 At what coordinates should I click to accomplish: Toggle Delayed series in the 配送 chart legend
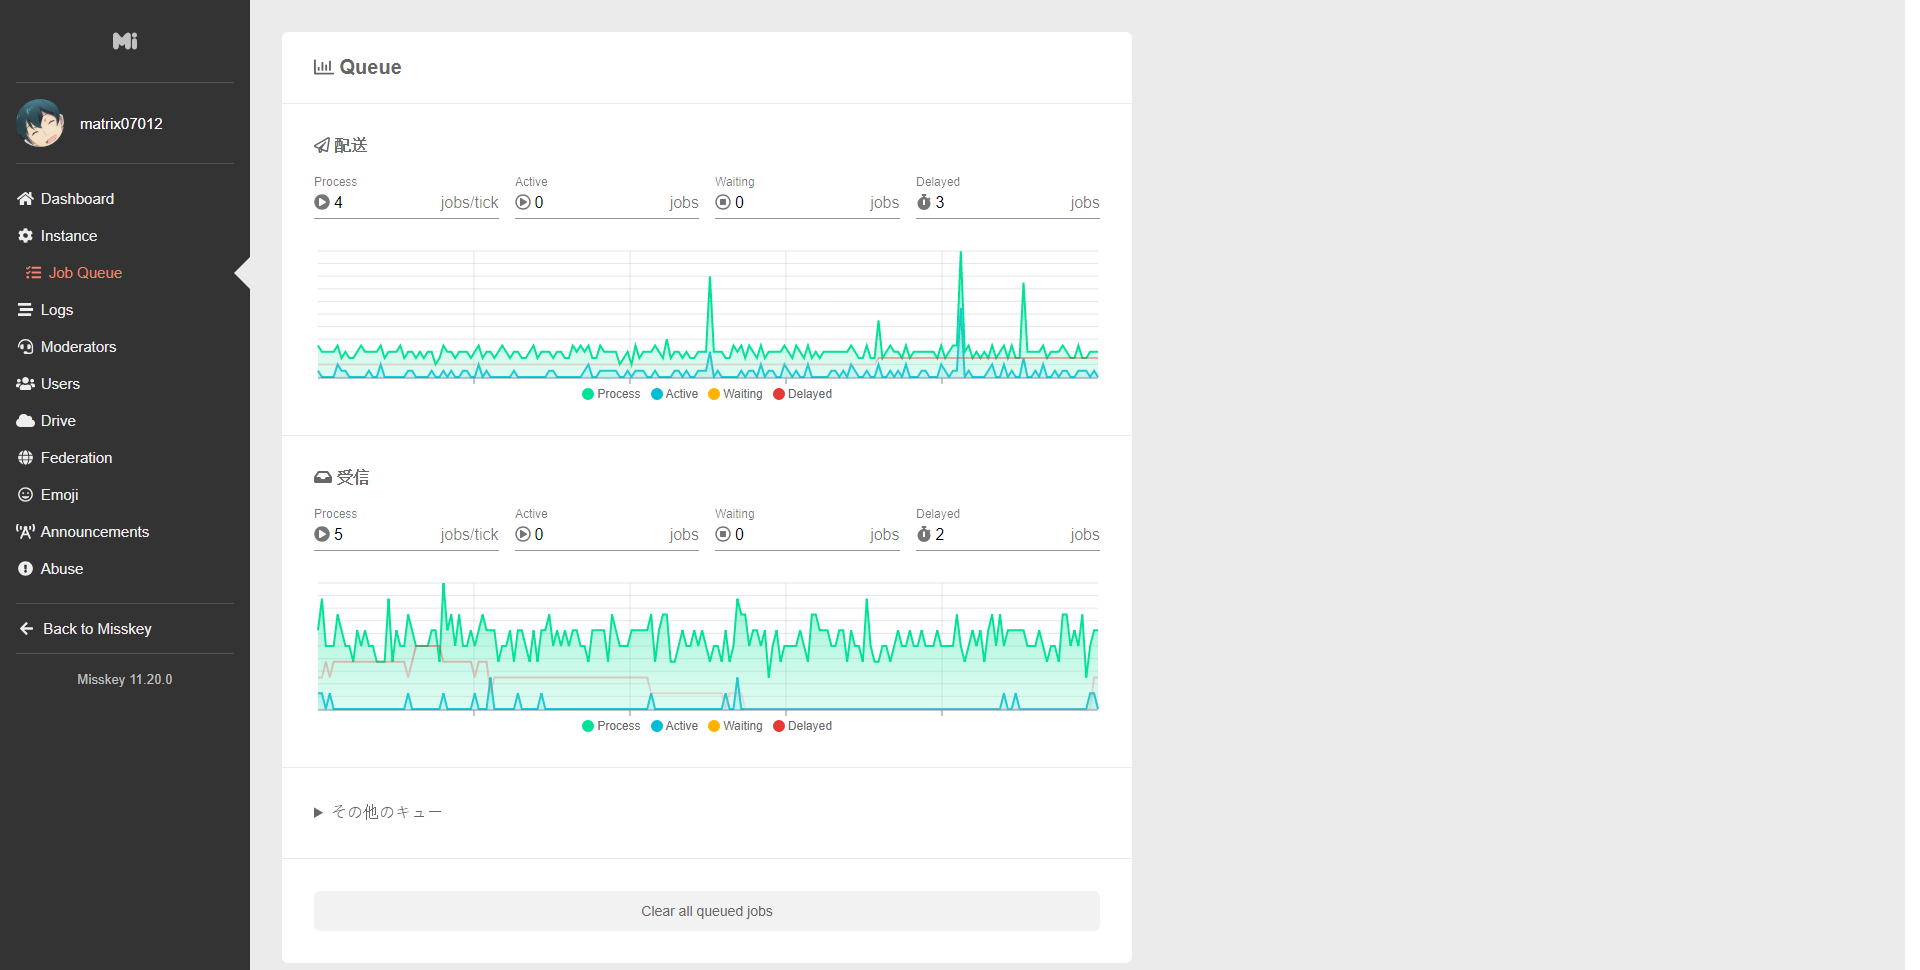point(803,394)
